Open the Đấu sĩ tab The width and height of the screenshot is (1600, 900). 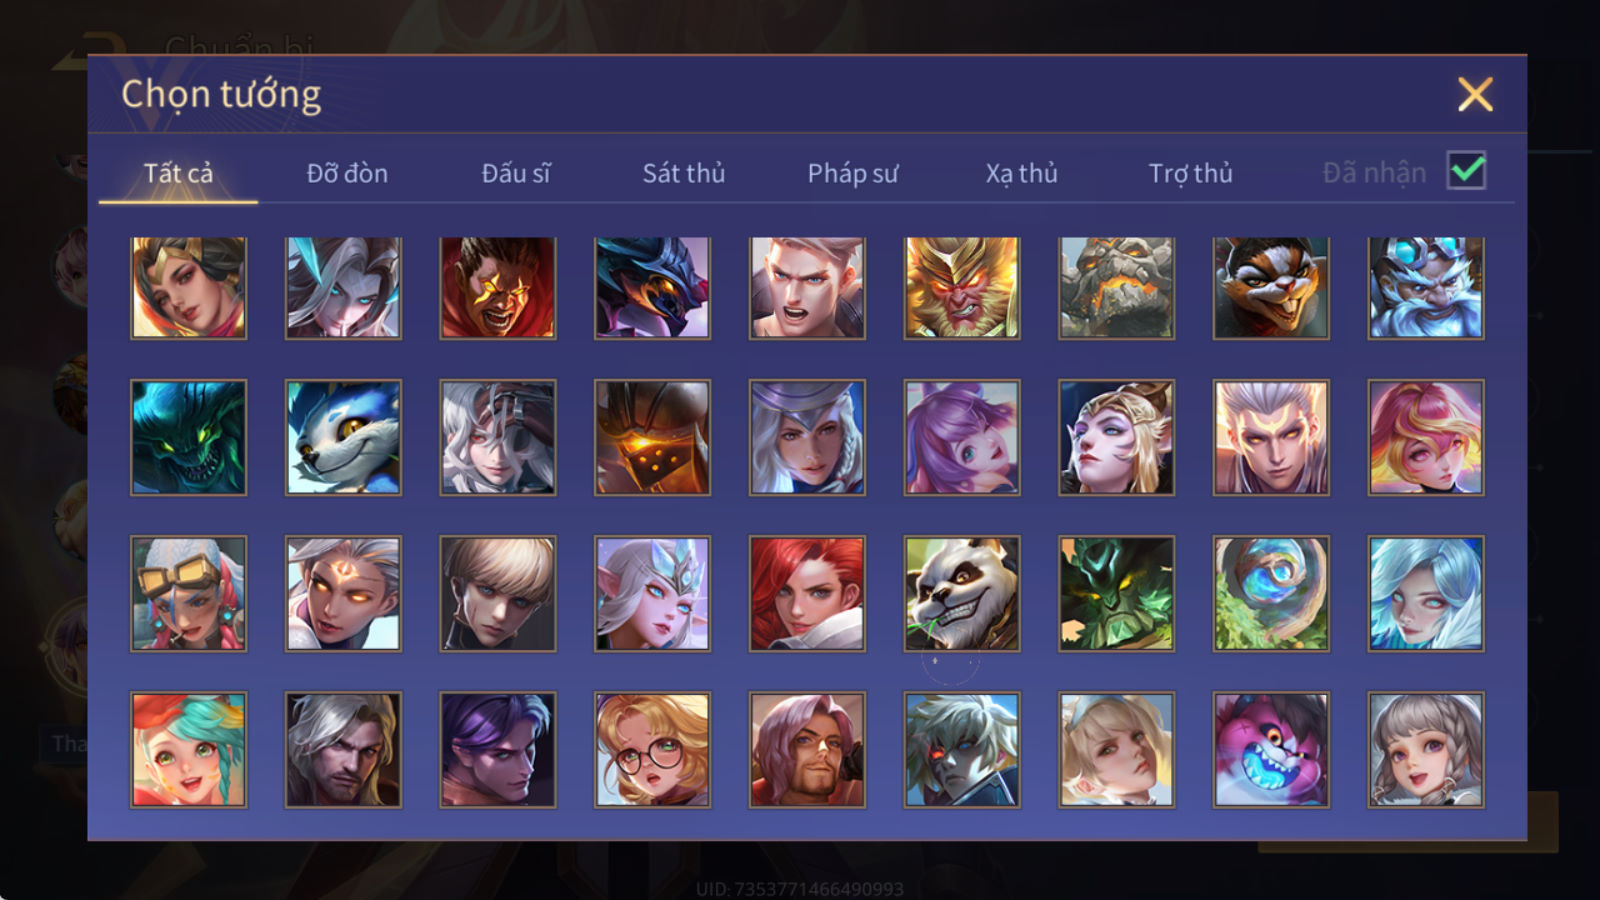click(x=515, y=173)
